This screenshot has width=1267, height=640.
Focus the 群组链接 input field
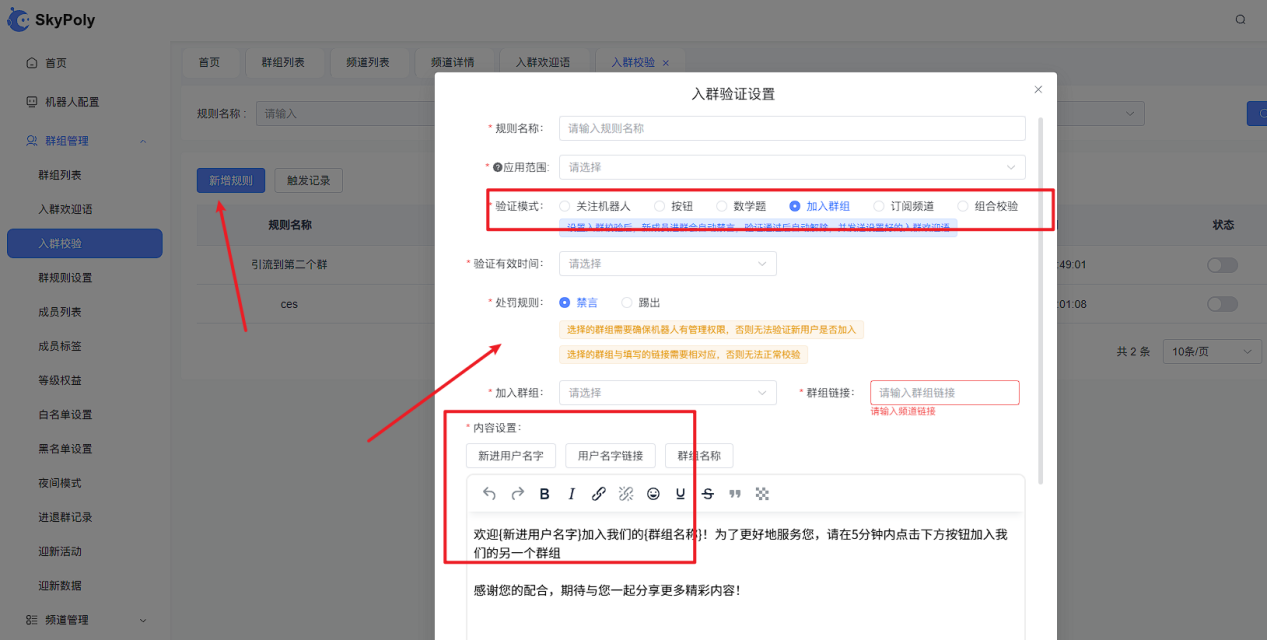tap(945, 393)
